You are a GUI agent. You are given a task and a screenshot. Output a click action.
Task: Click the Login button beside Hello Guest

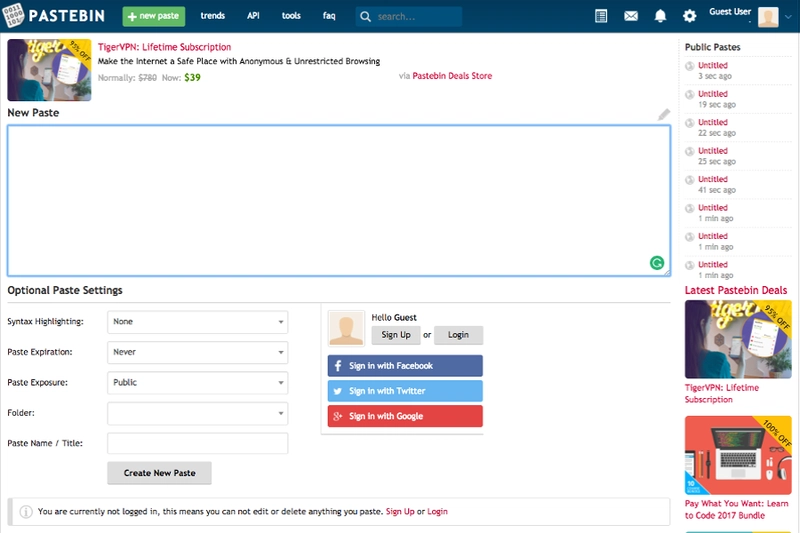click(x=458, y=335)
